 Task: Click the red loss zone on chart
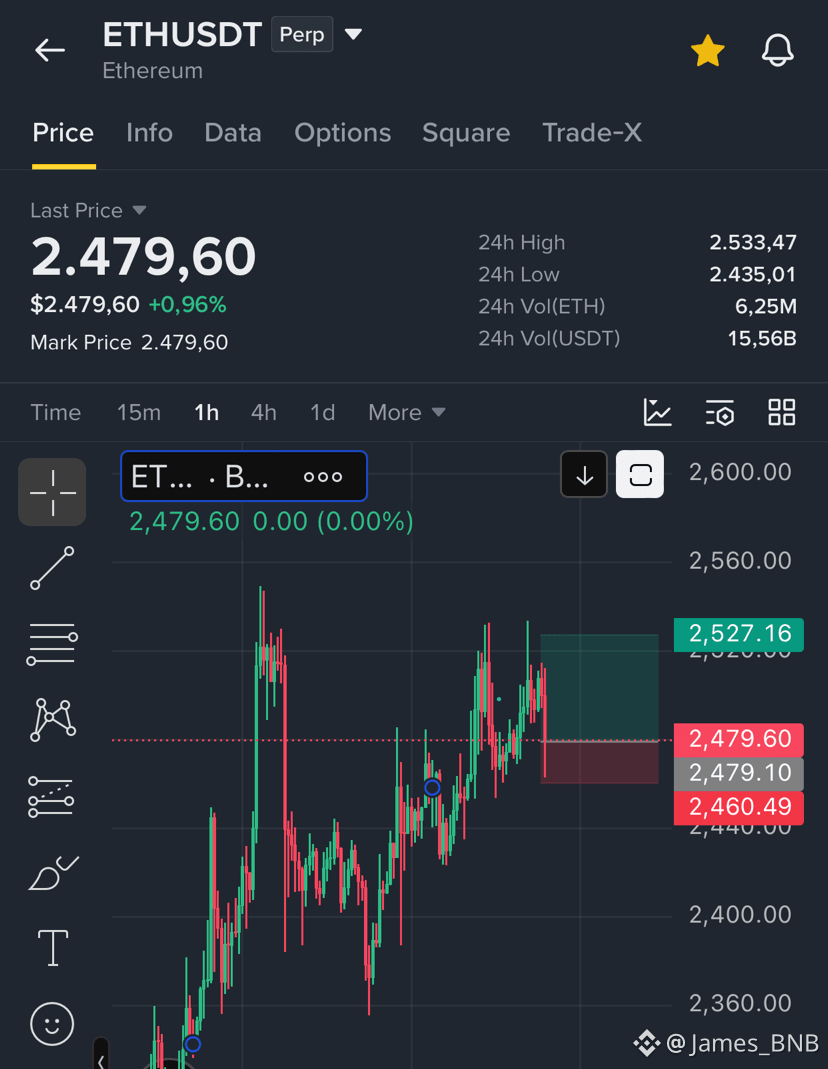[x=600, y=762]
